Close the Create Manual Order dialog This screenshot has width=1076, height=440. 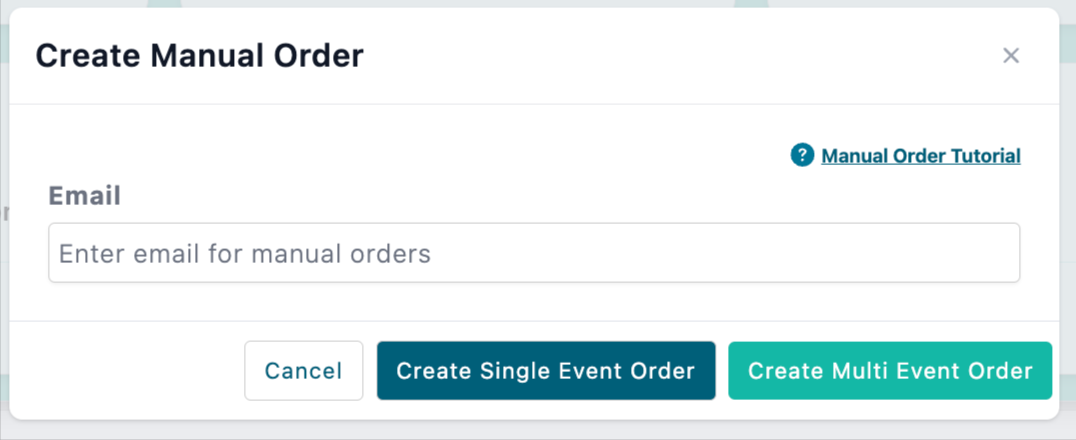[x=1011, y=55]
